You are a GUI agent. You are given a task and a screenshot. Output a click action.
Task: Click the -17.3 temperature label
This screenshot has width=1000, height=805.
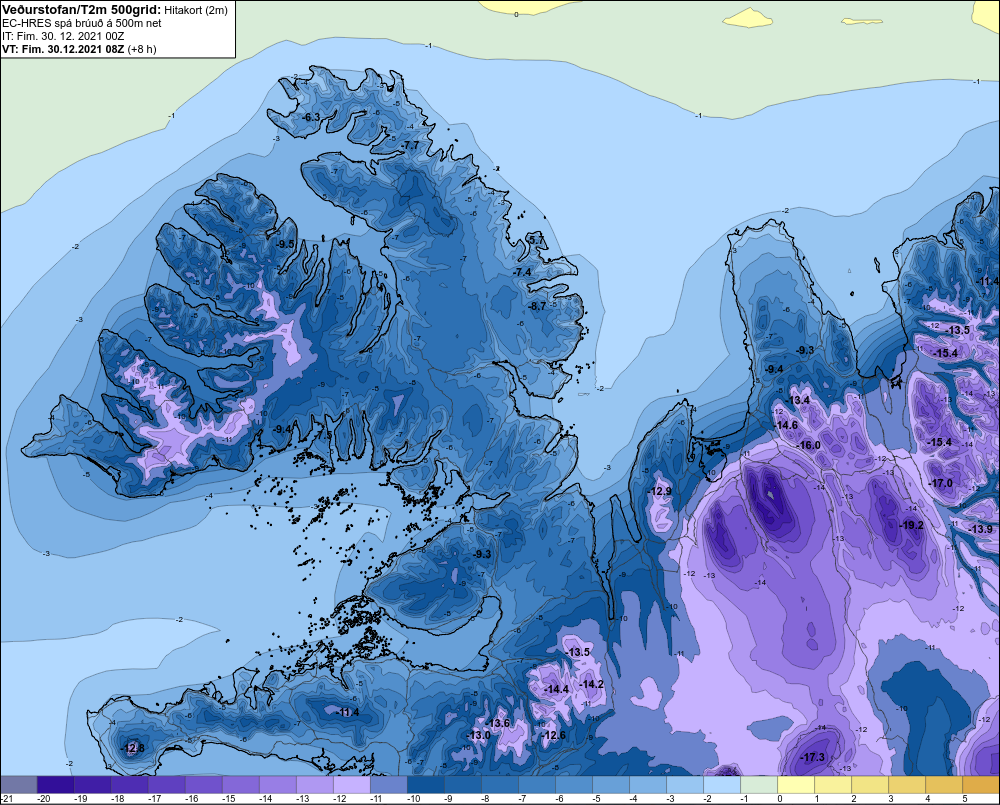812,757
